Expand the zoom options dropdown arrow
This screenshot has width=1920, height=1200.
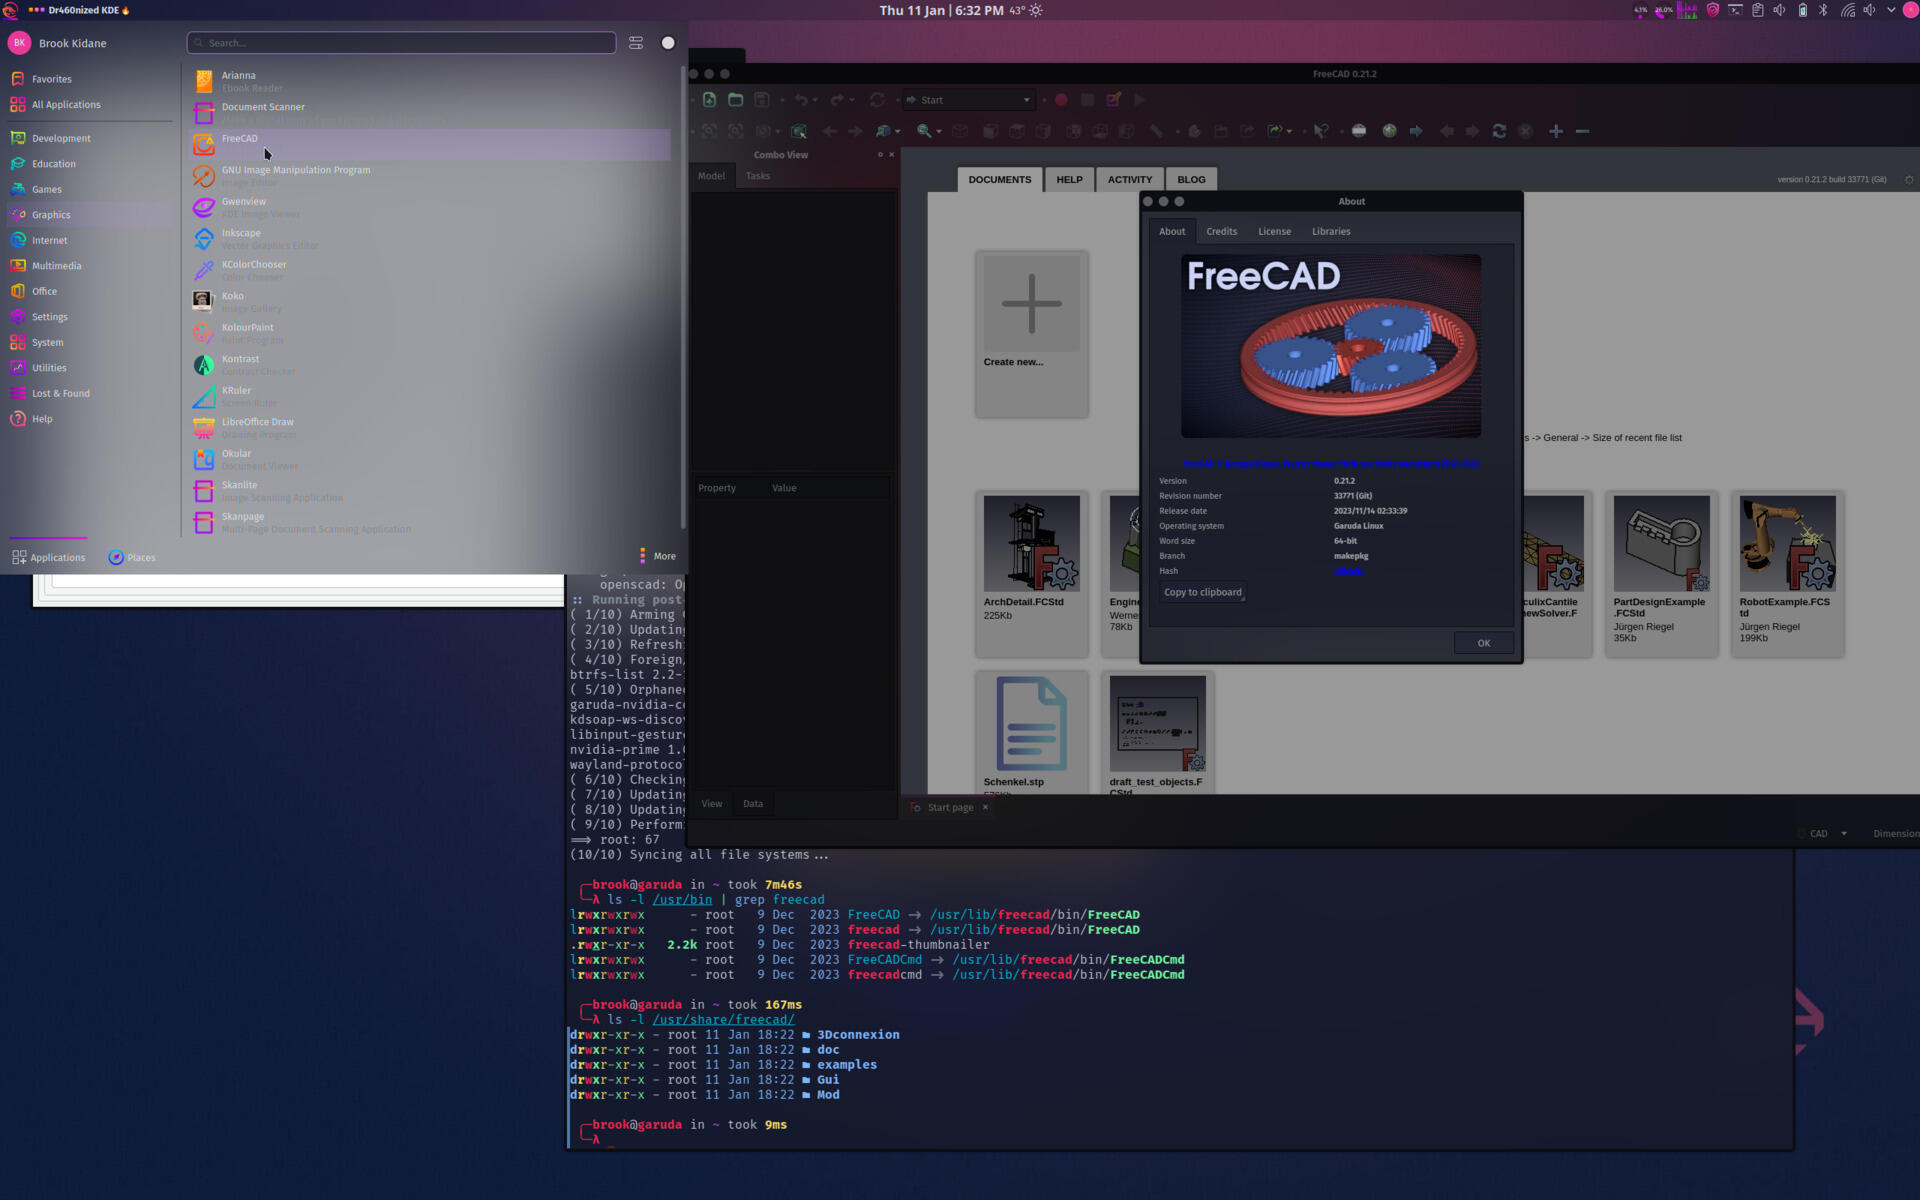tap(938, 132)
